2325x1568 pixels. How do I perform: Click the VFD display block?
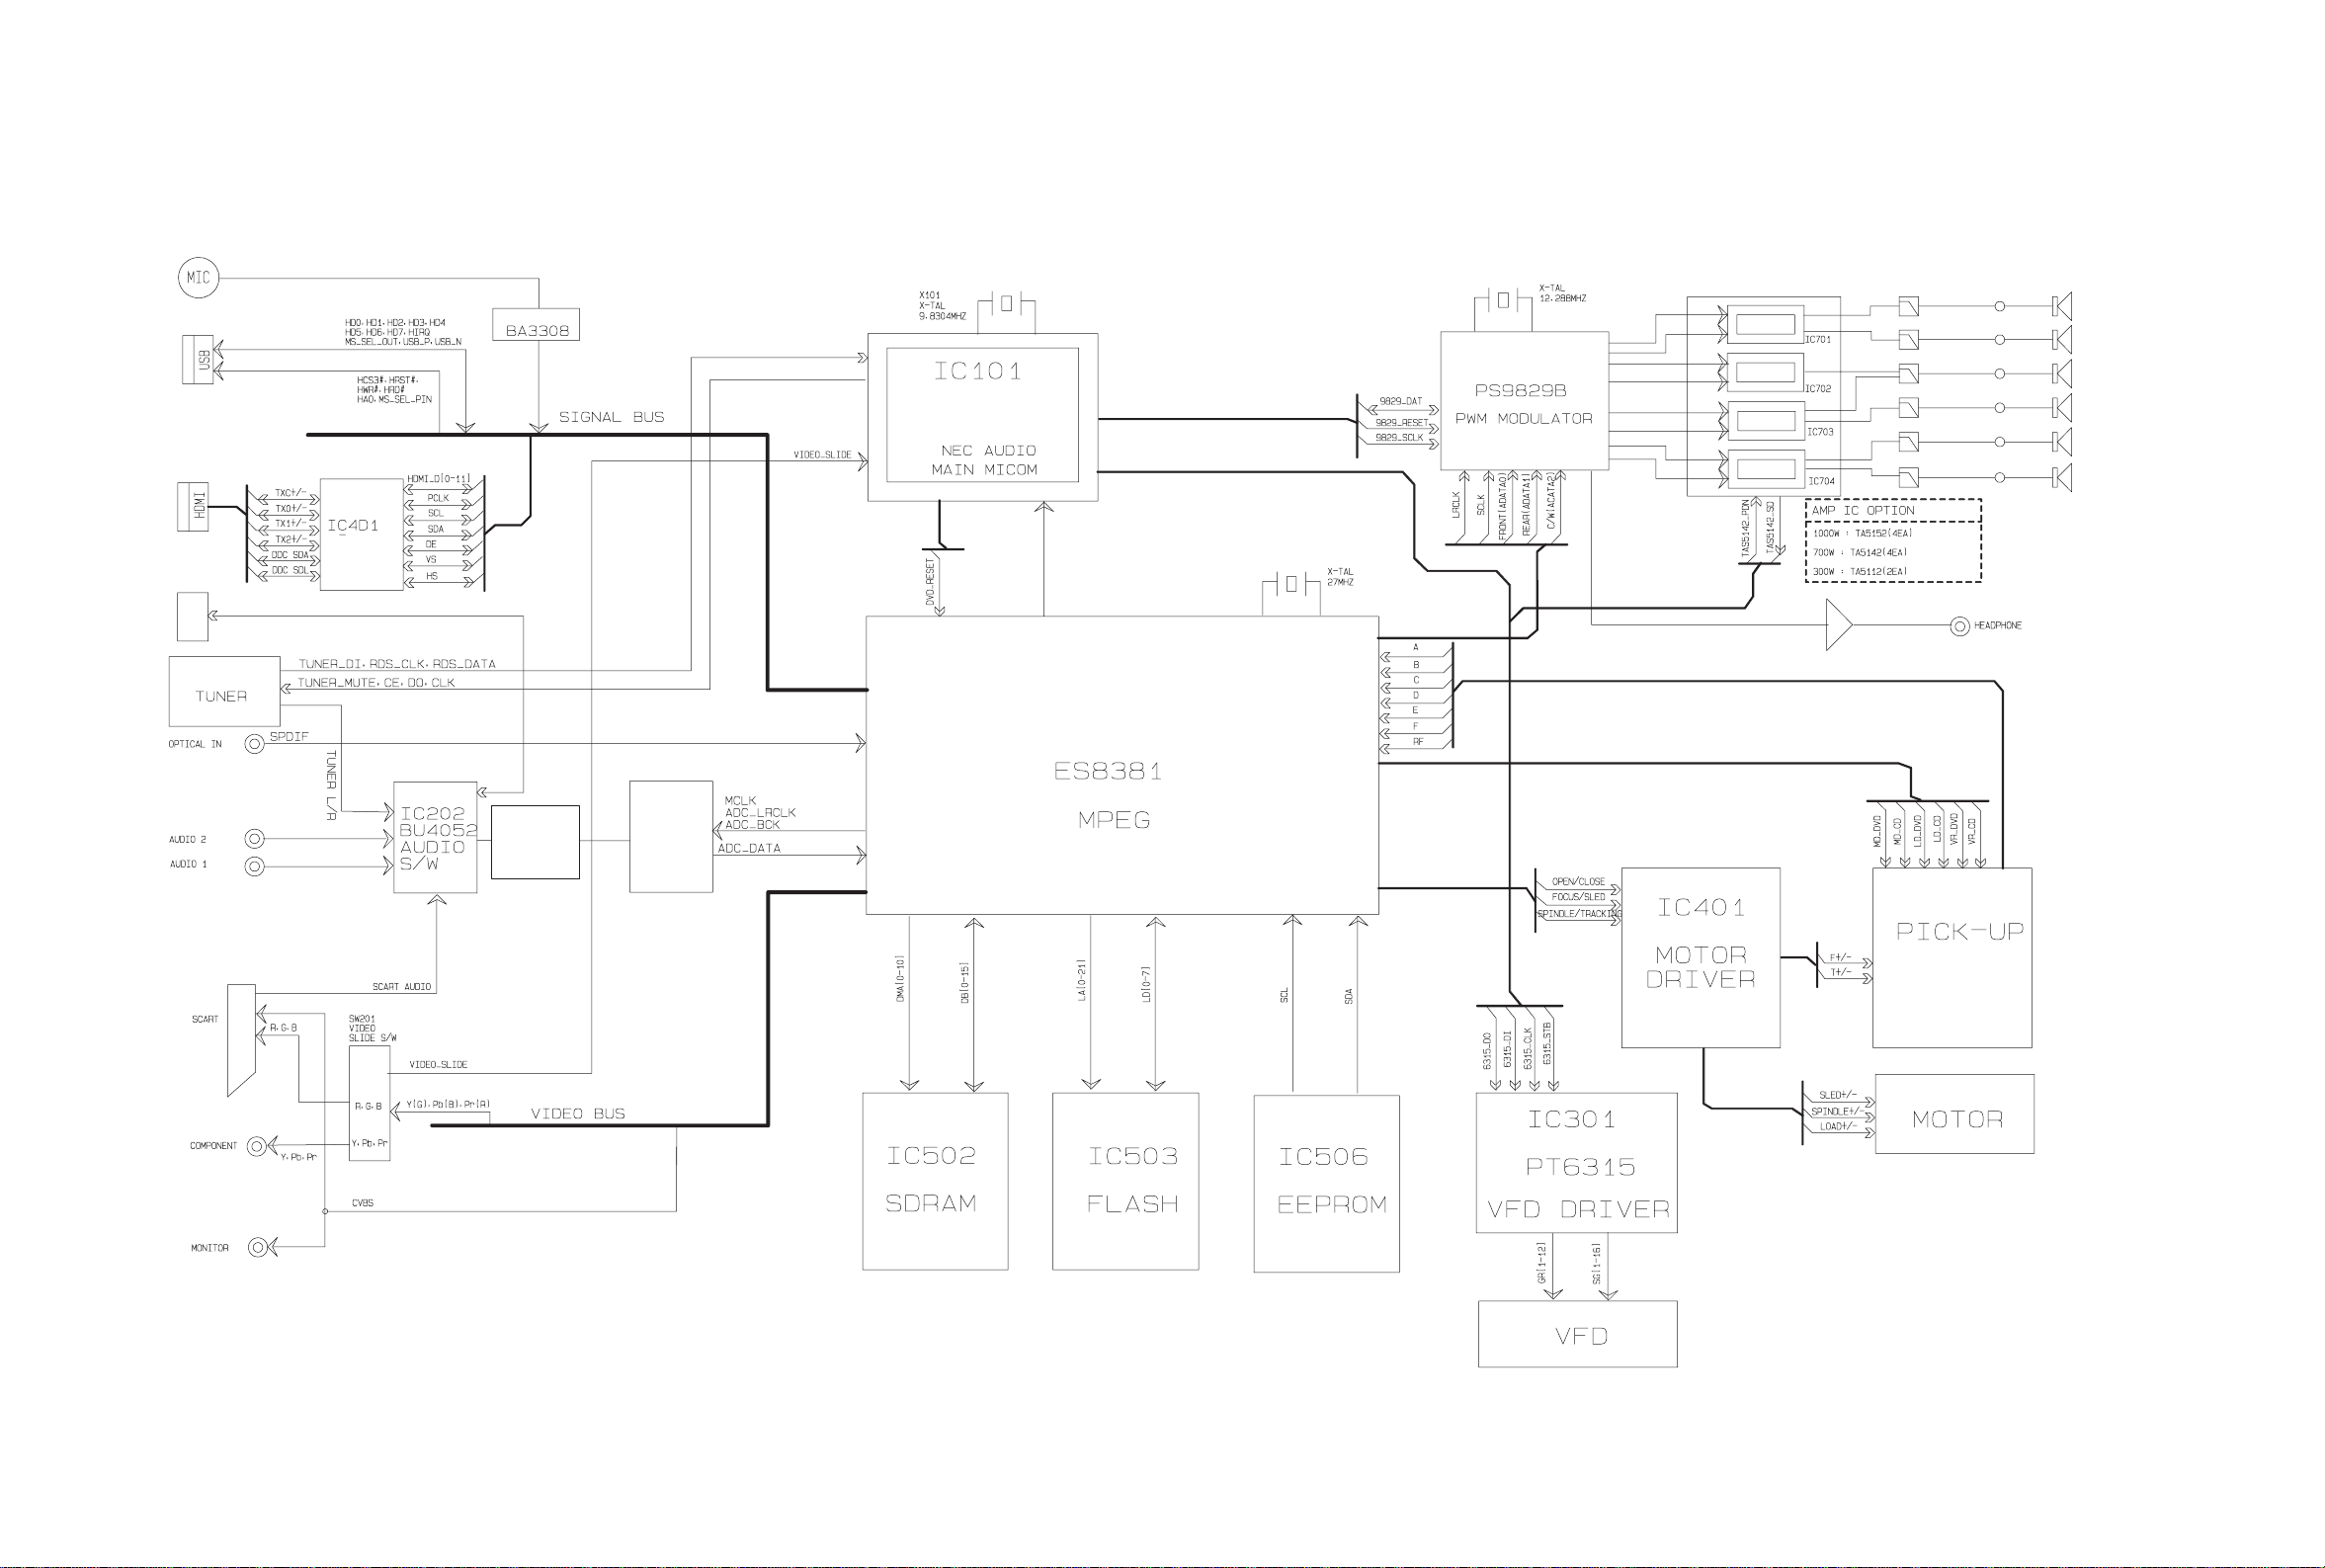[1578, 1334]
